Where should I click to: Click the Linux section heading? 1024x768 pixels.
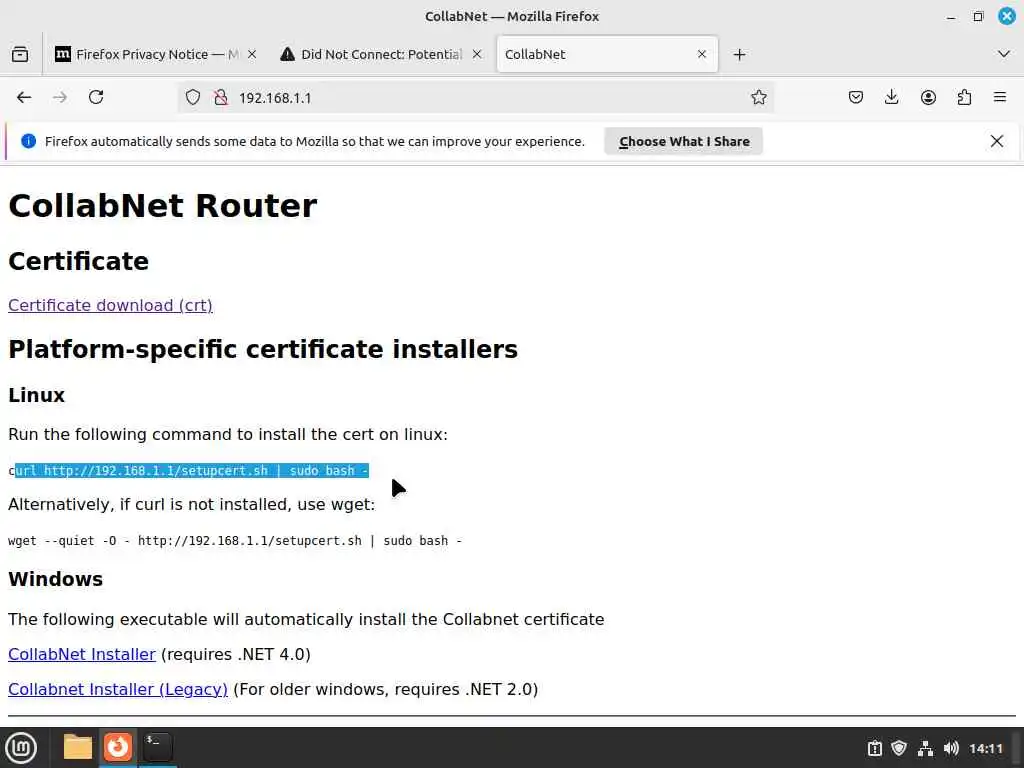[37, 395]
